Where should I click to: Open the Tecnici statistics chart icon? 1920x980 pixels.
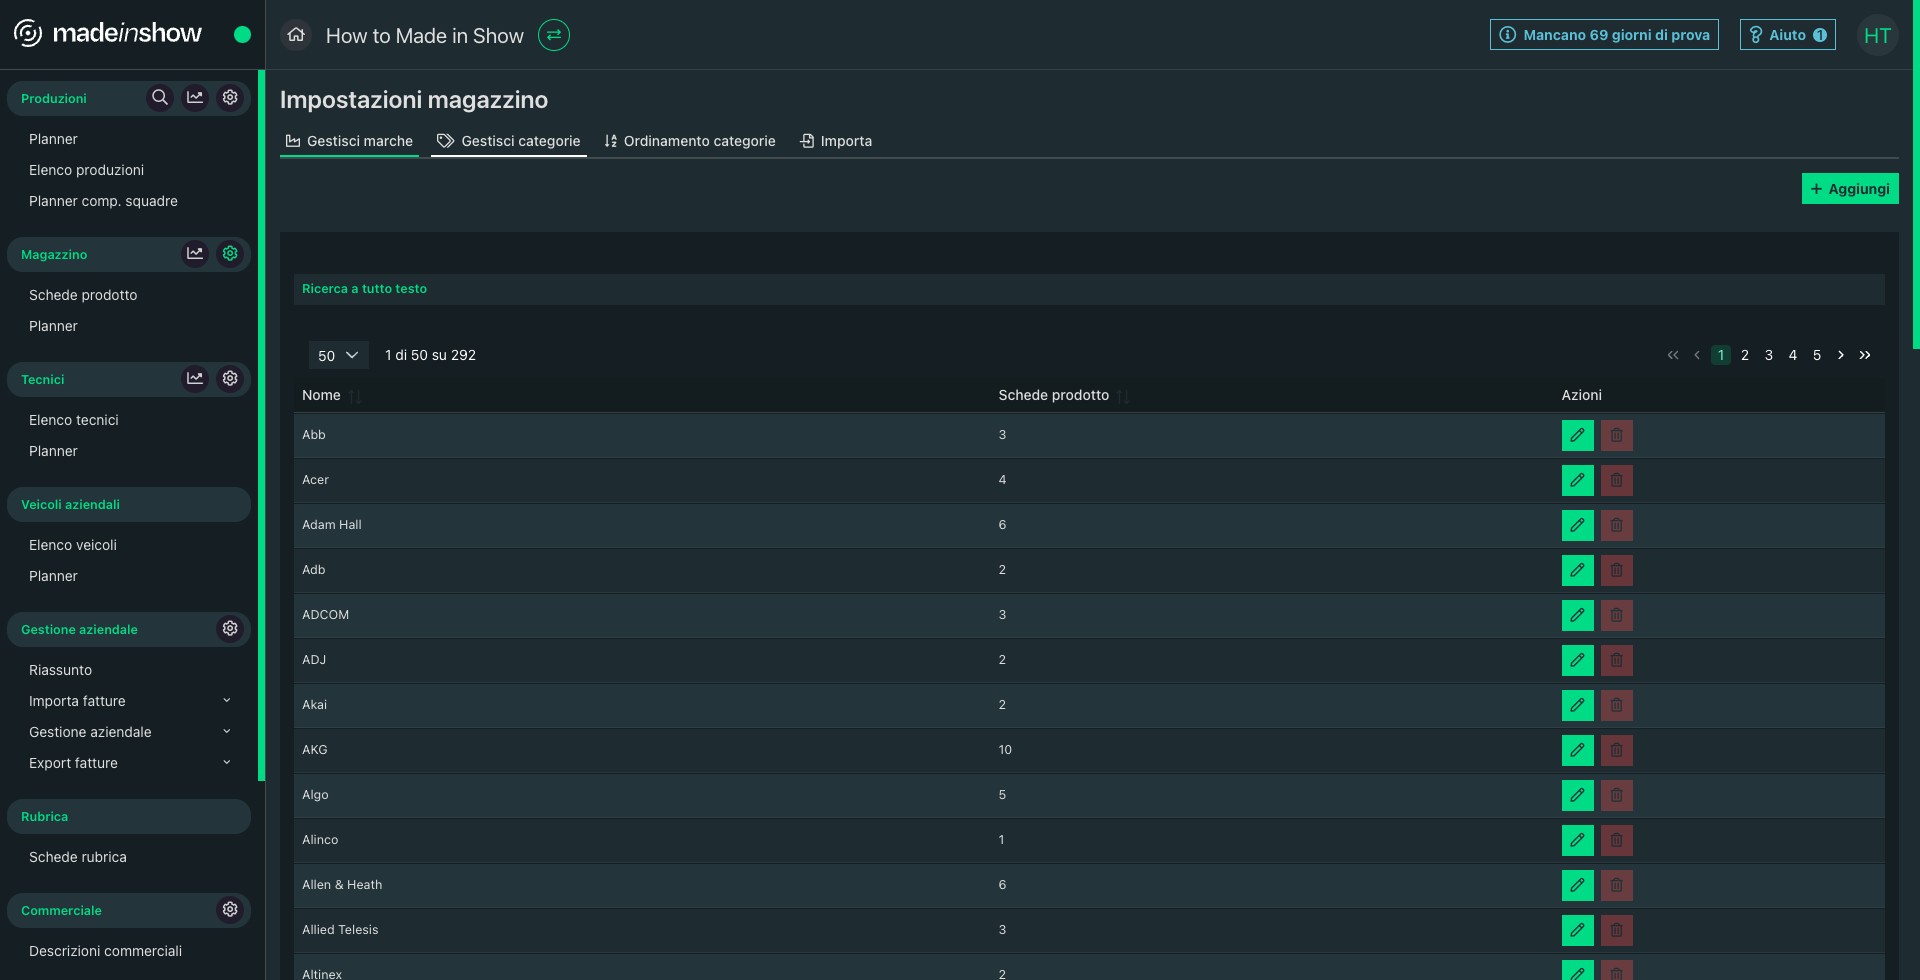(x=195, y=379)
